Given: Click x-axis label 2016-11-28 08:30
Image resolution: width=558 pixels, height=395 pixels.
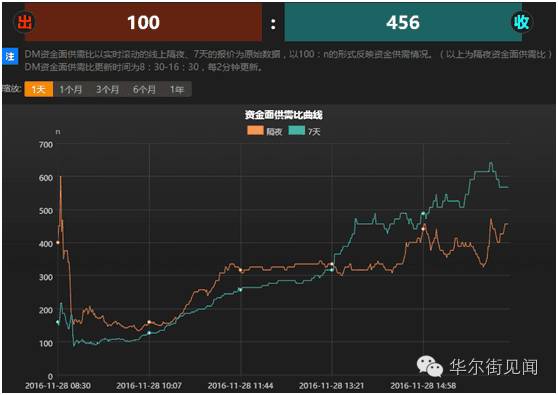Looking at the screenshot, I should 58,386.
